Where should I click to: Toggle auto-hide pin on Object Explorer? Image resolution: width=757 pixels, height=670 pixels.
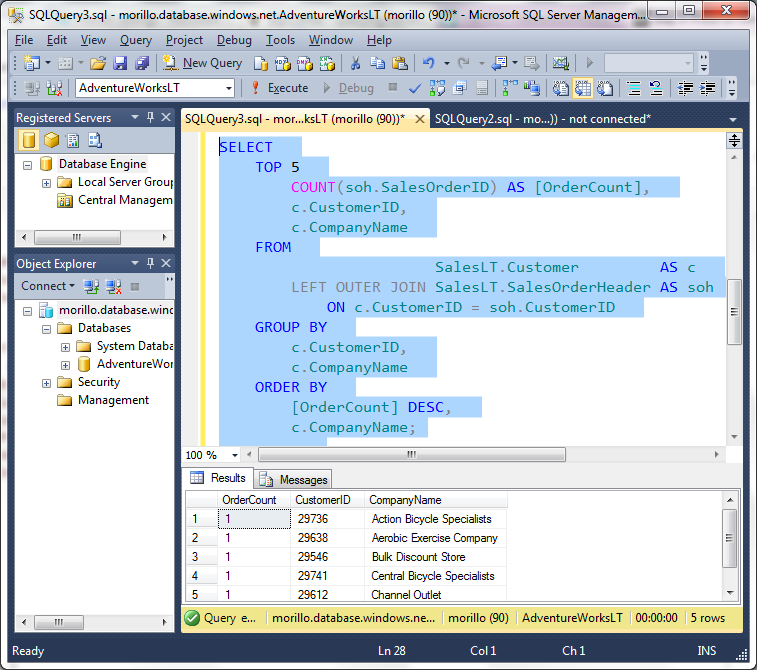[151, 264]
